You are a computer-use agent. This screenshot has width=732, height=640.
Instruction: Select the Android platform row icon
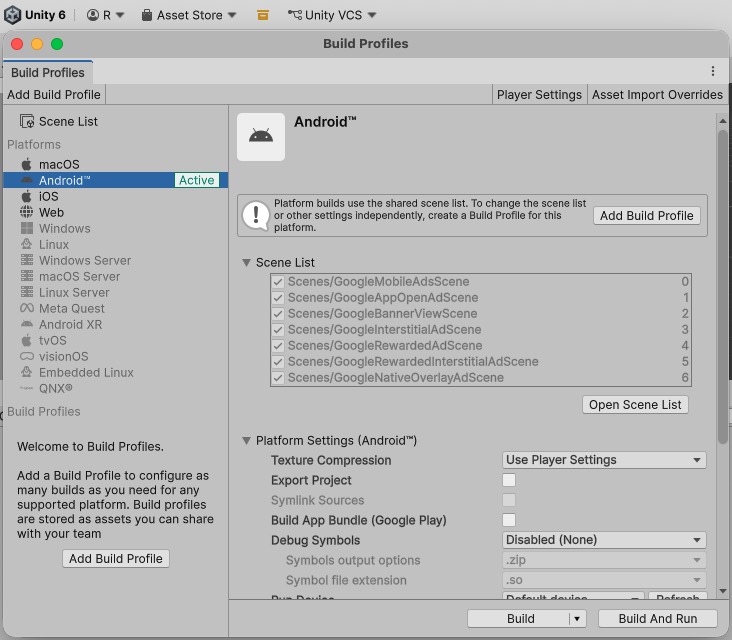tap(27, 180)
